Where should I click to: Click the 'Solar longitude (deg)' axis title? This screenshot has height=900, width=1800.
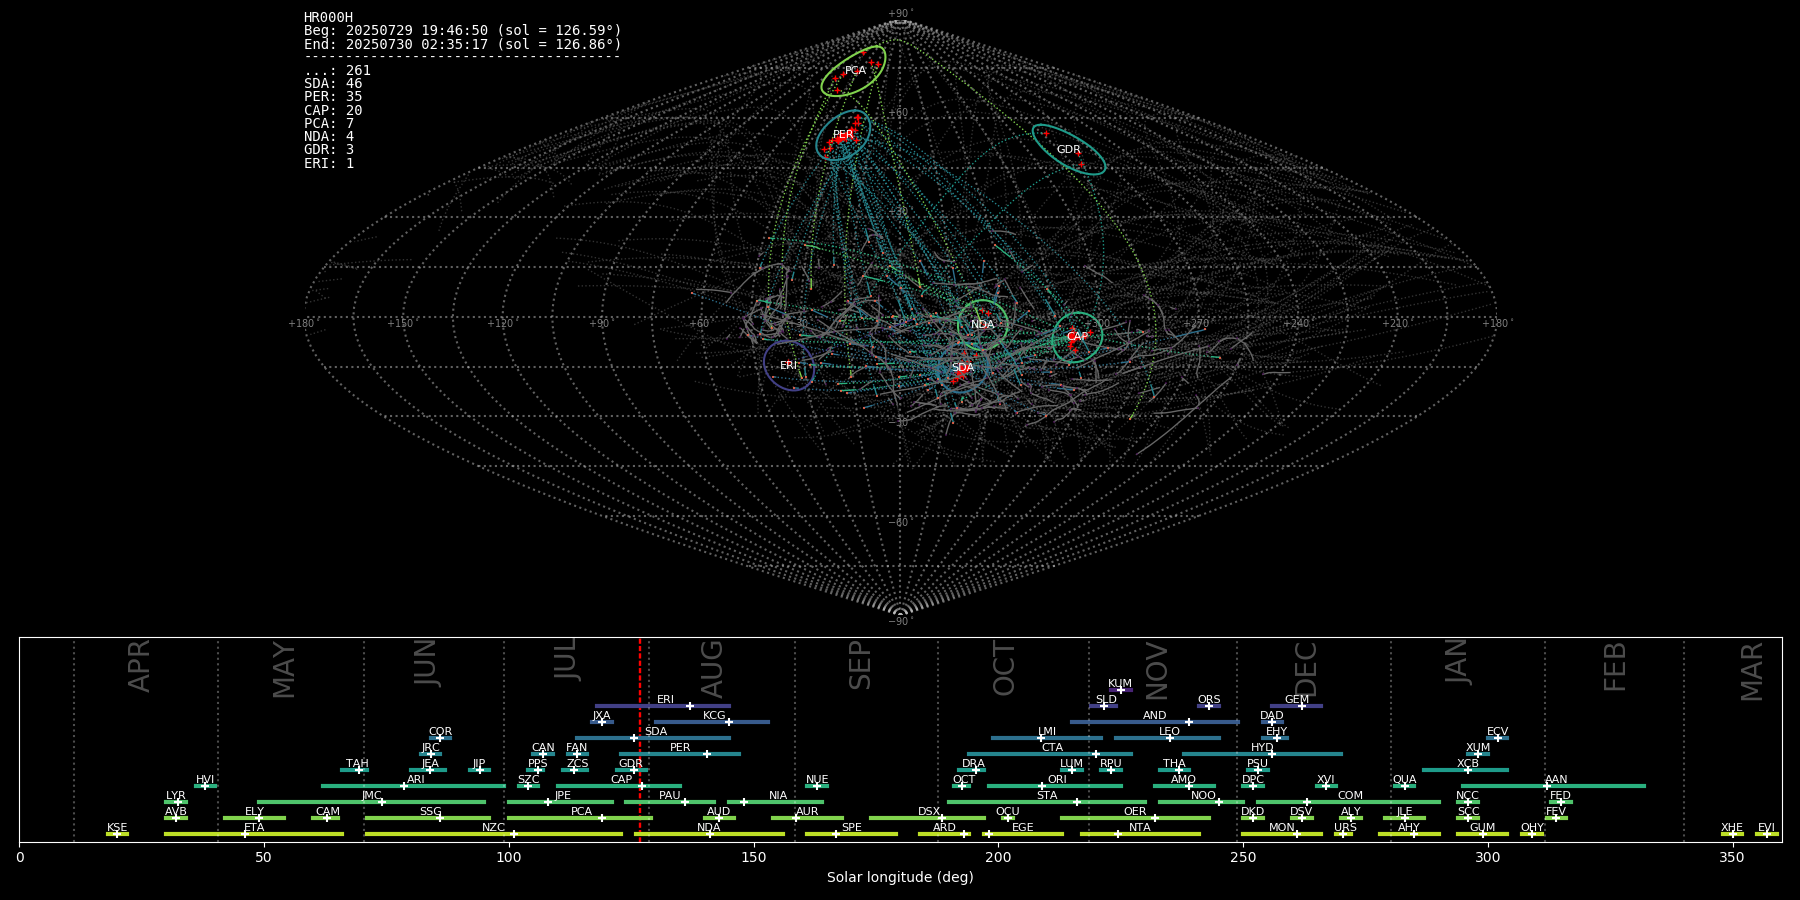pos(900,878)
